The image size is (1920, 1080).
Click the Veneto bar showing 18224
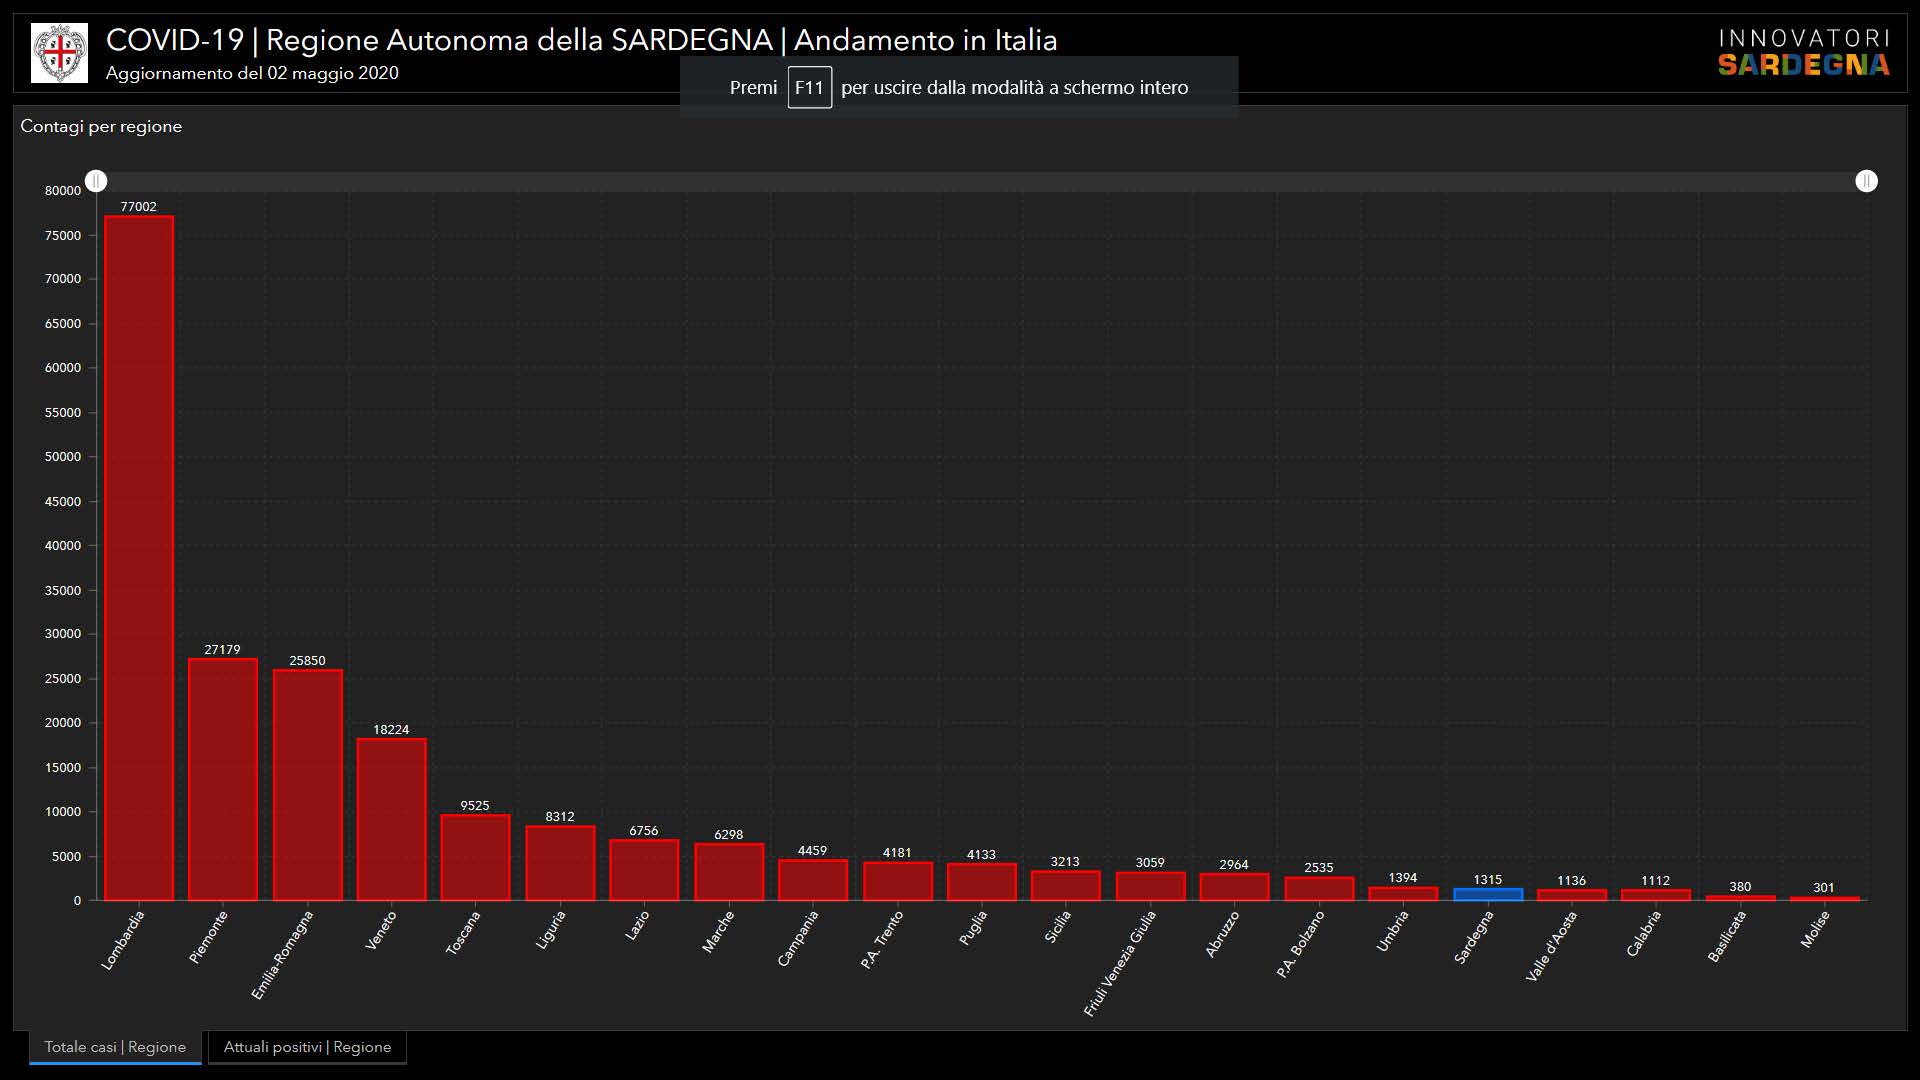coord(392,819)
